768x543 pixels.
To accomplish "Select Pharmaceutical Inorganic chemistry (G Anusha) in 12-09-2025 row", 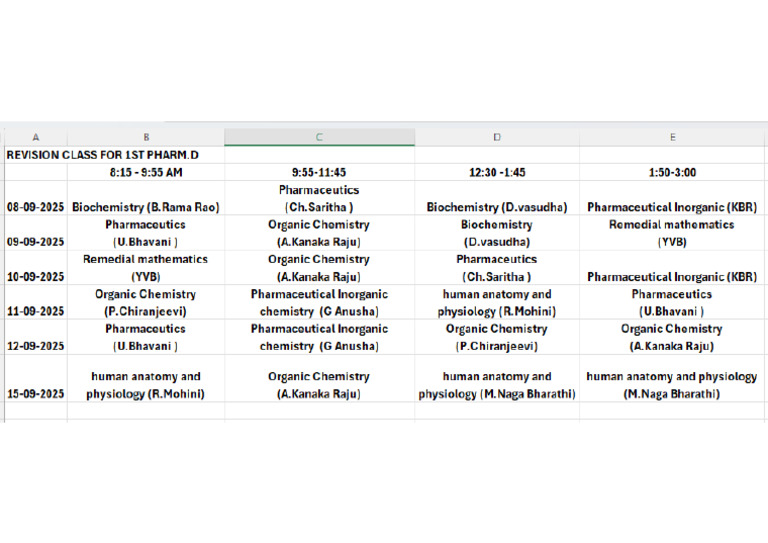I will (x=319, y=337).
